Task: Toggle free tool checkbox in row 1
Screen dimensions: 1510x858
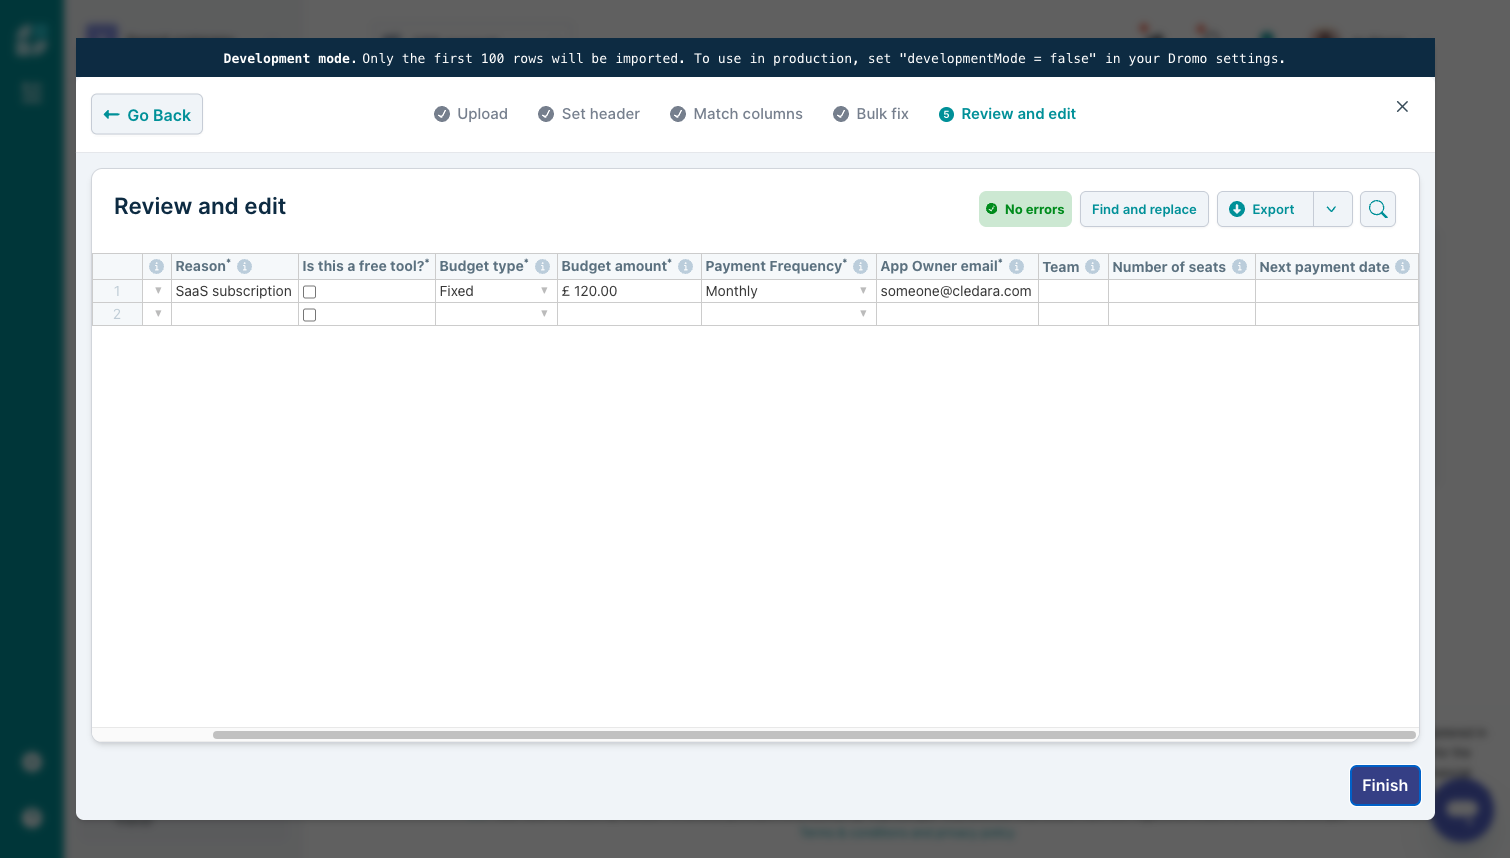Action: [309, 292]
